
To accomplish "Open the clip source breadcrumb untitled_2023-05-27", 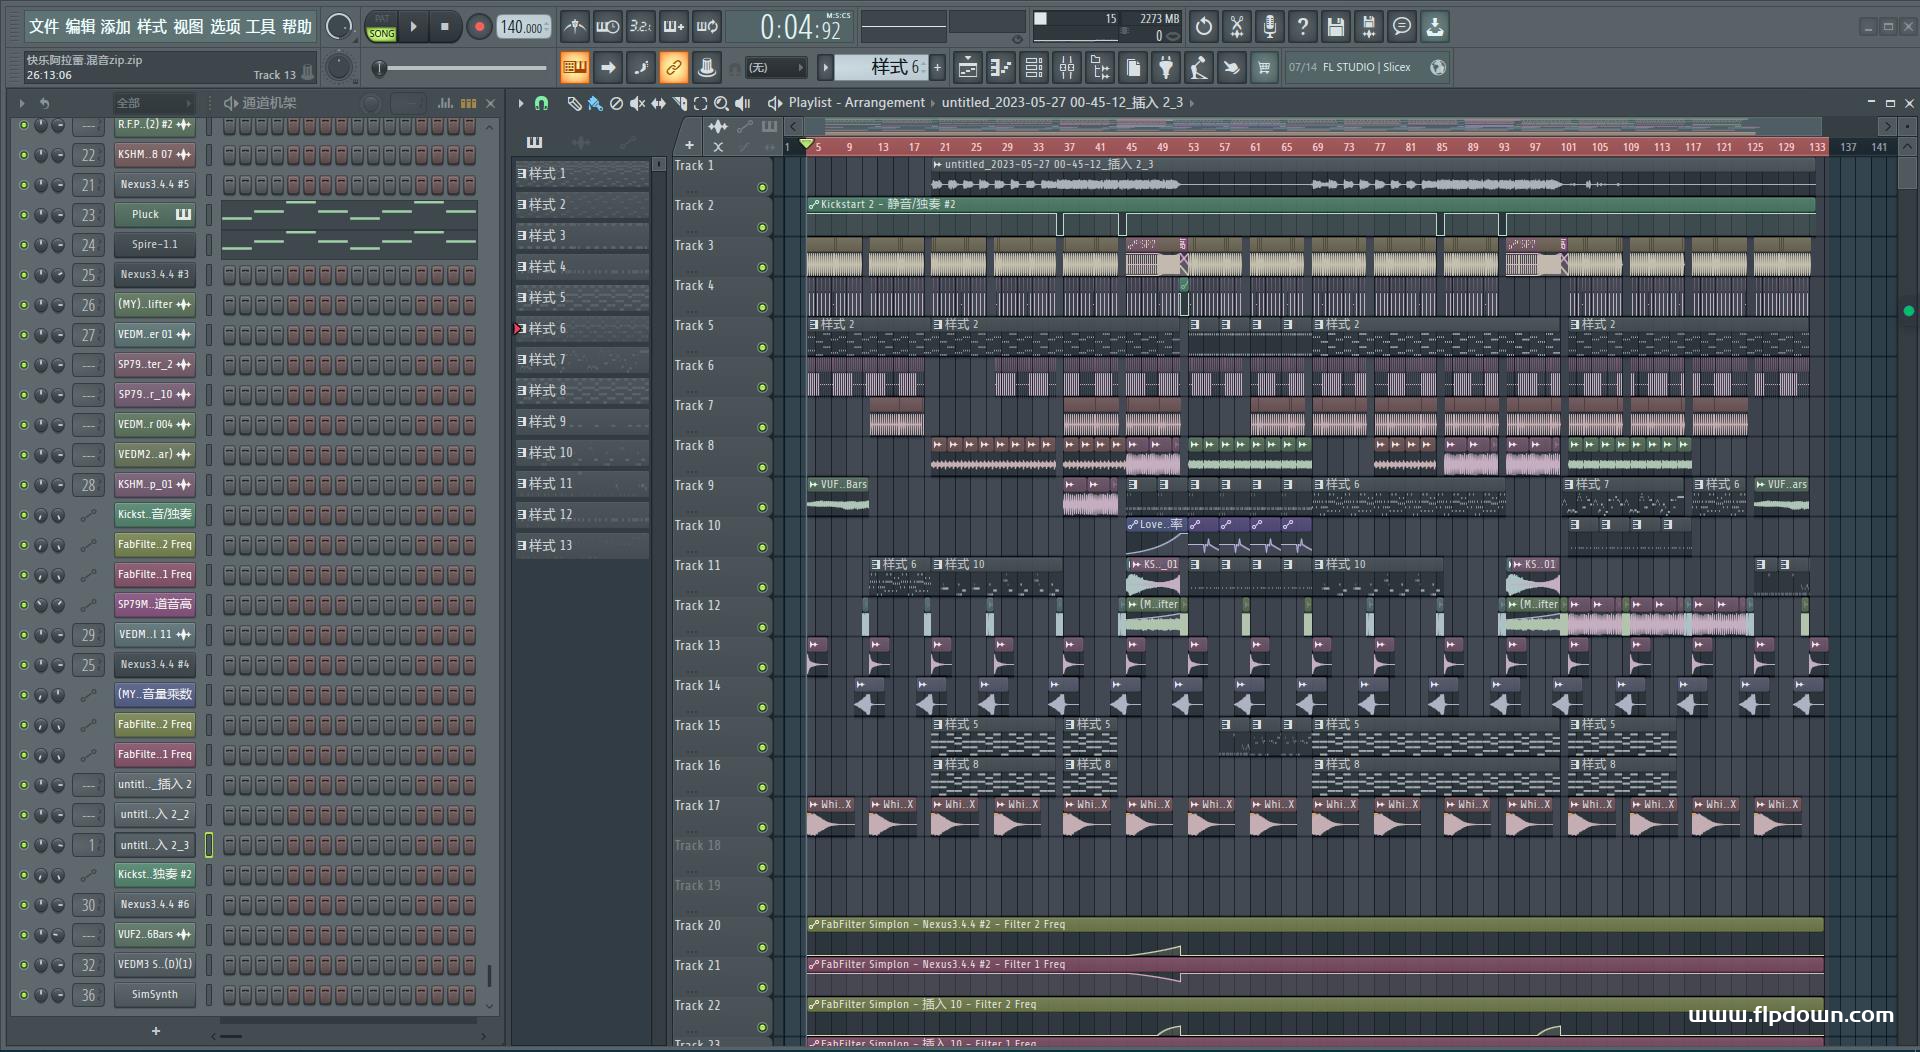I will (x=1062, y=103).
